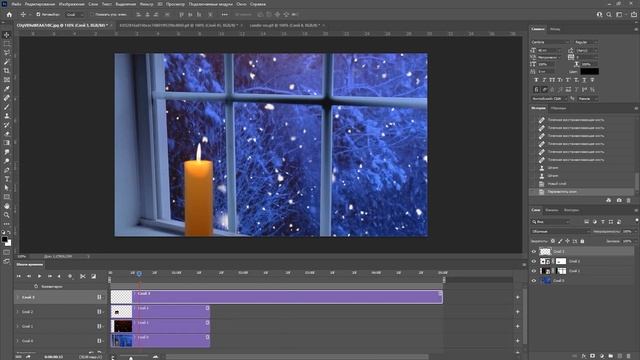Split clip at playhead with scissors icon
The height and width of the screenshot is (360, 640).
[x=82, y=276]
